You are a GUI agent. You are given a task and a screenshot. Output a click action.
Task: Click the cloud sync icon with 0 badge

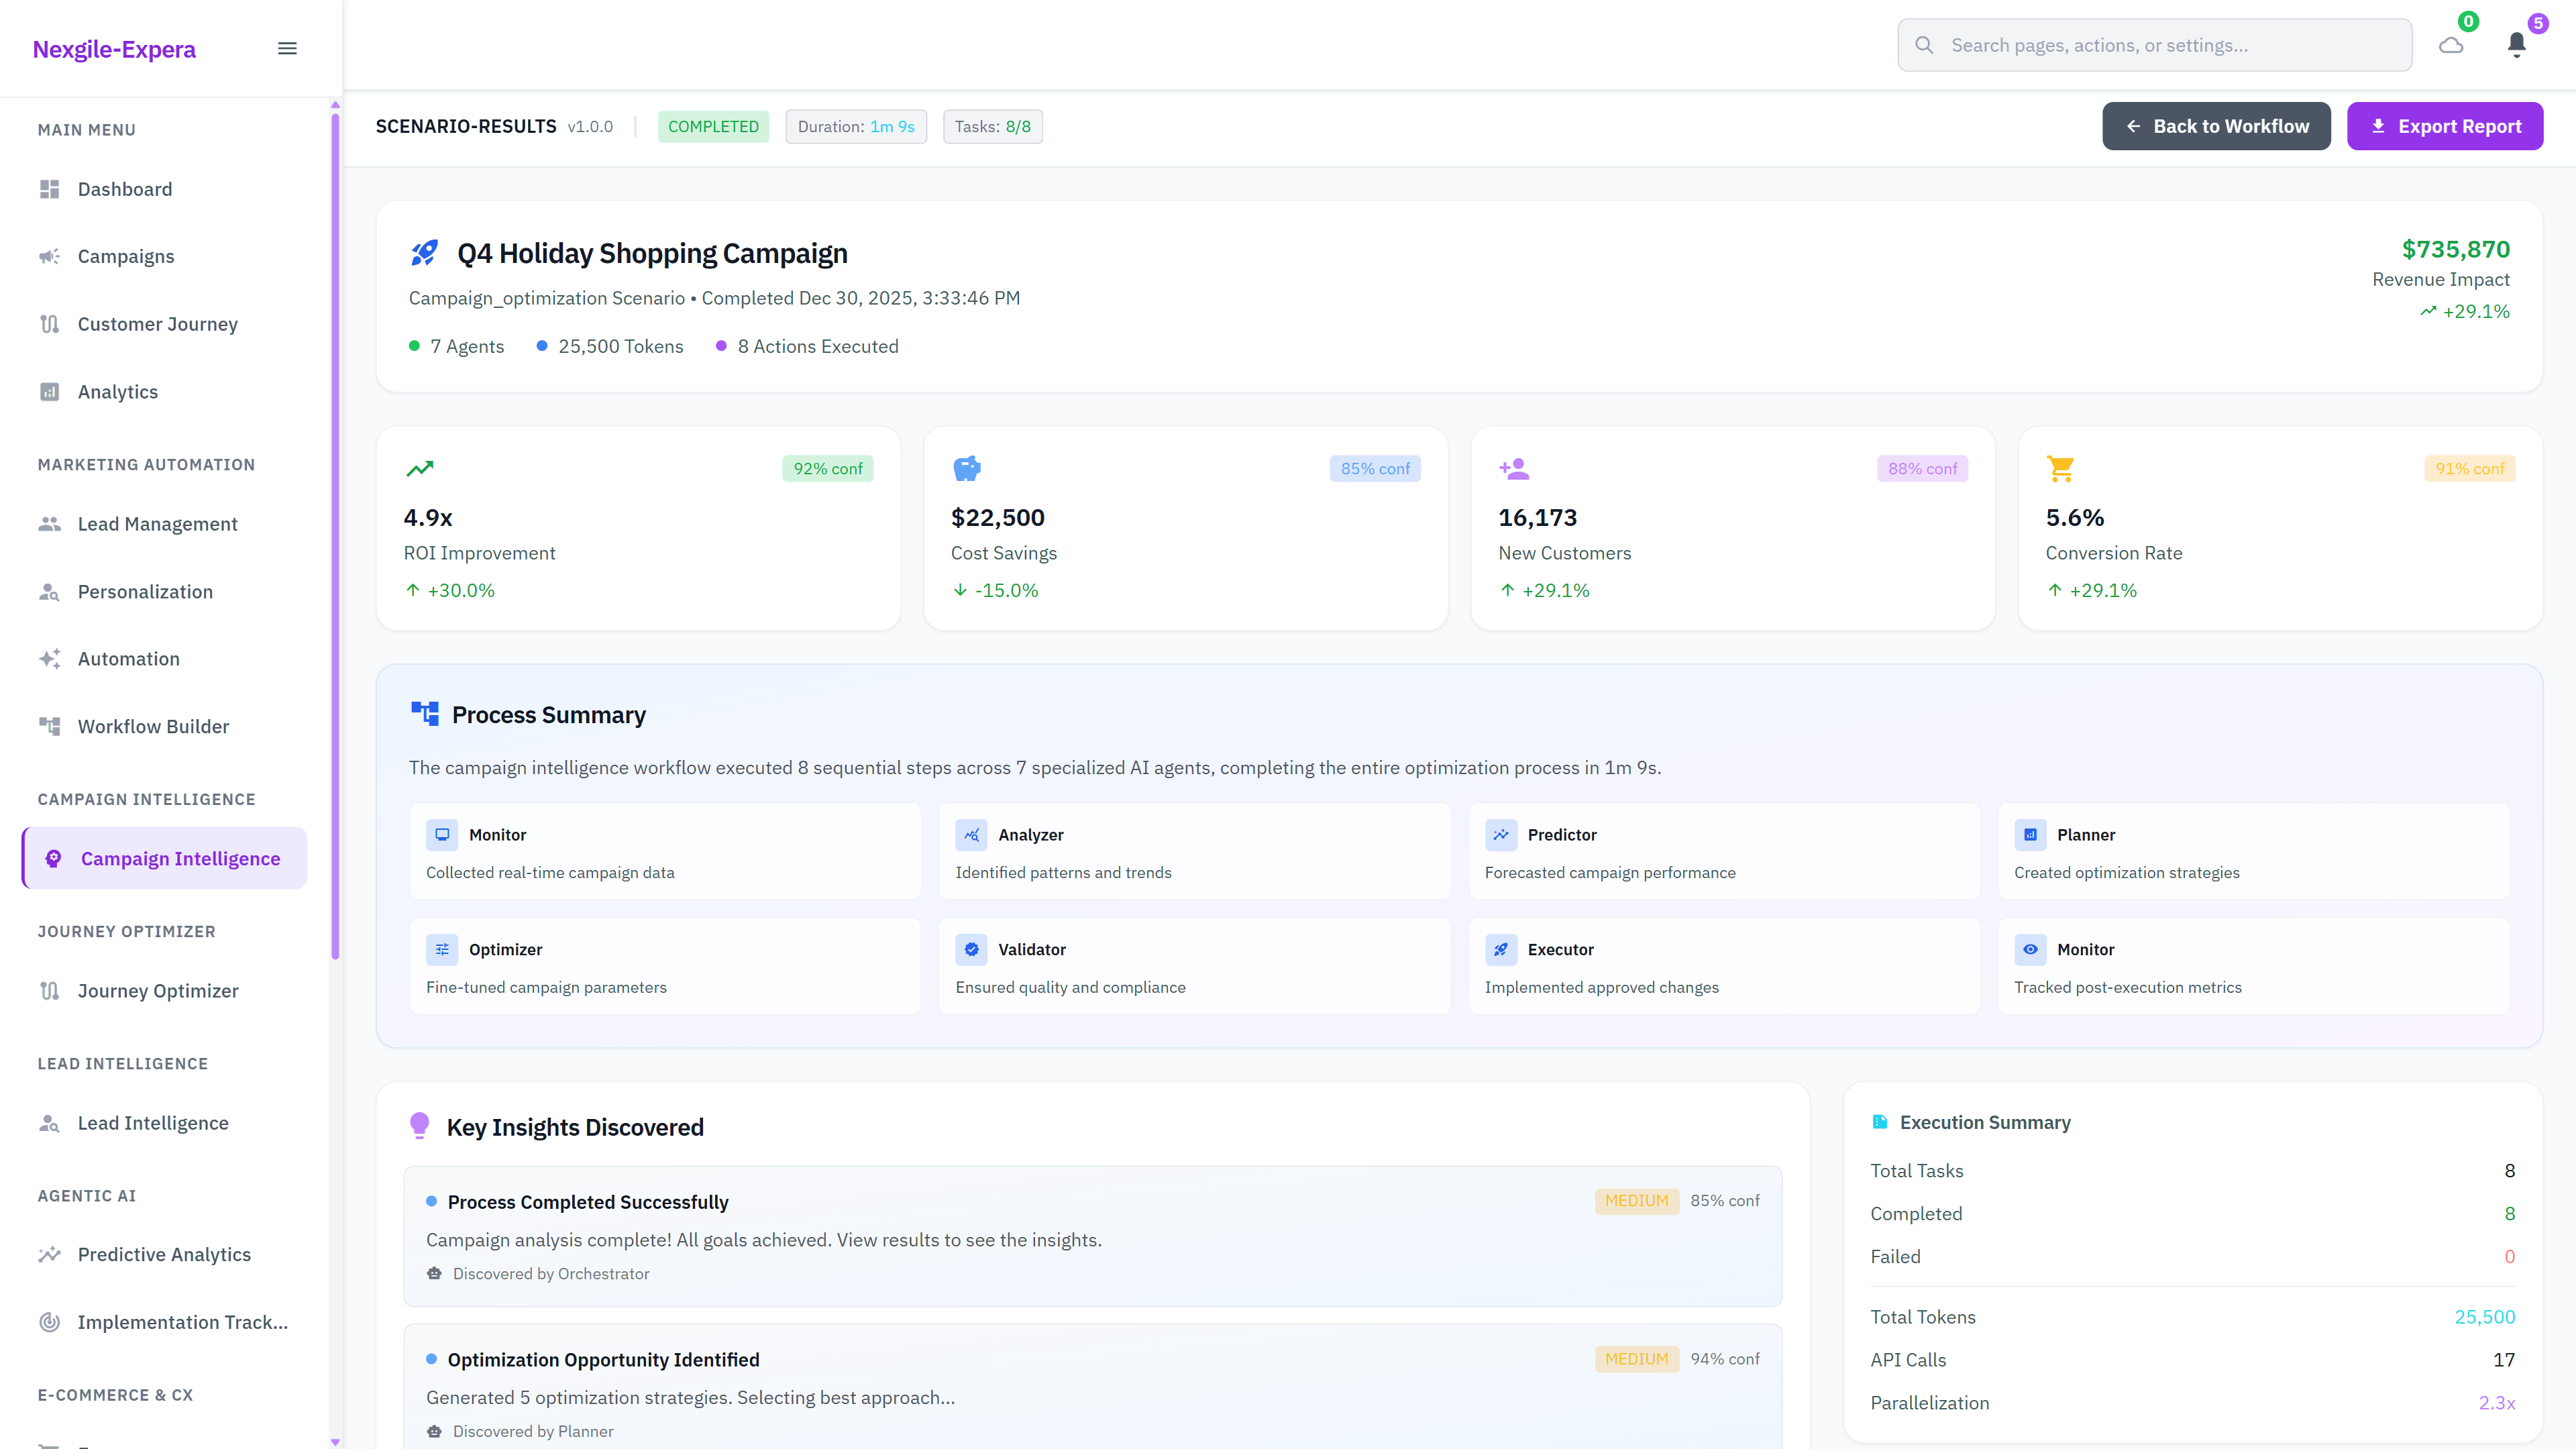tap(2450, 44)
